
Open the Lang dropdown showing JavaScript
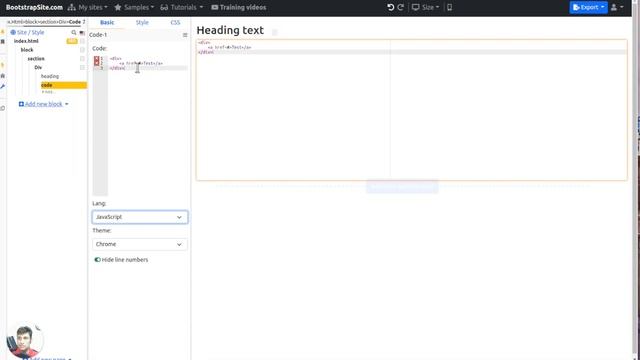coord(140,217)
